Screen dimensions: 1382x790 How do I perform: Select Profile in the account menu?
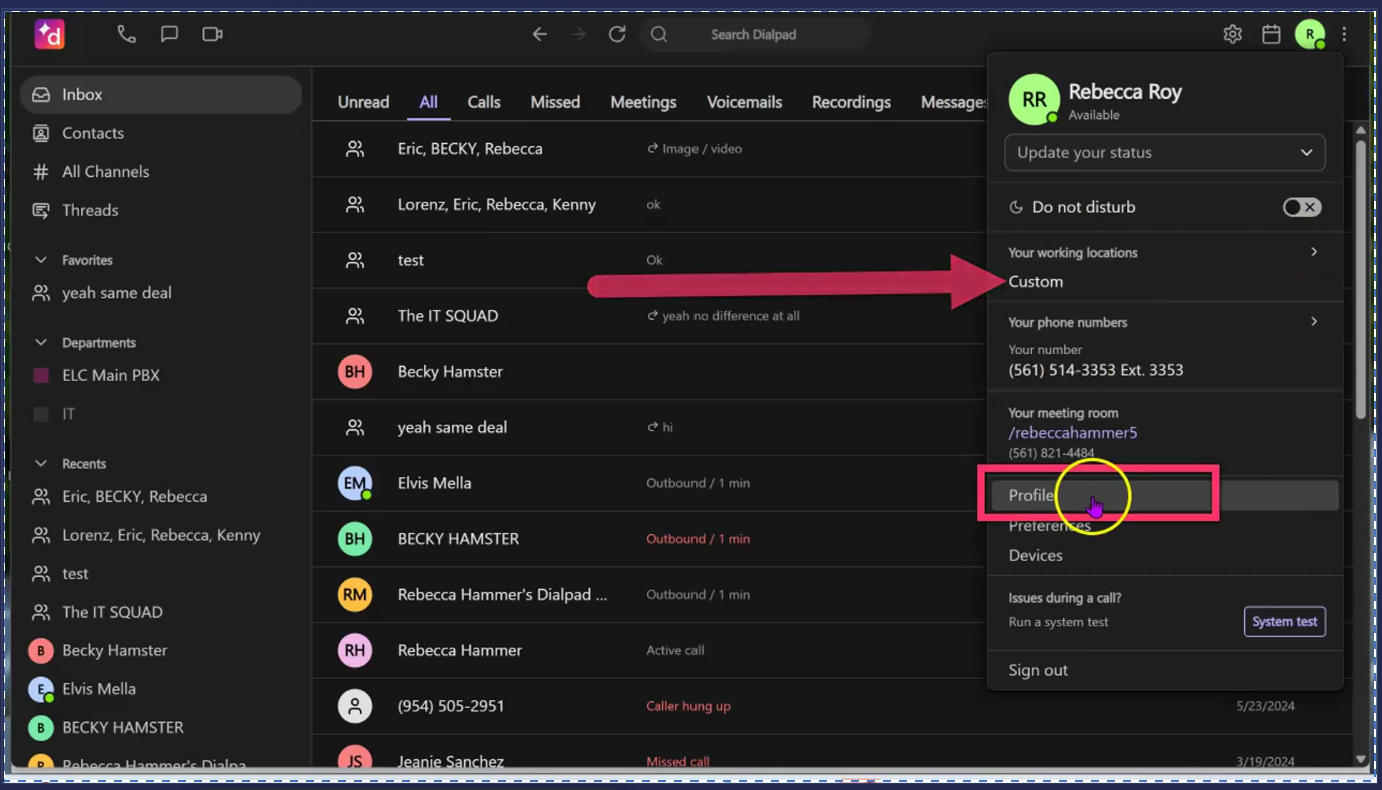coord(1031,495)
